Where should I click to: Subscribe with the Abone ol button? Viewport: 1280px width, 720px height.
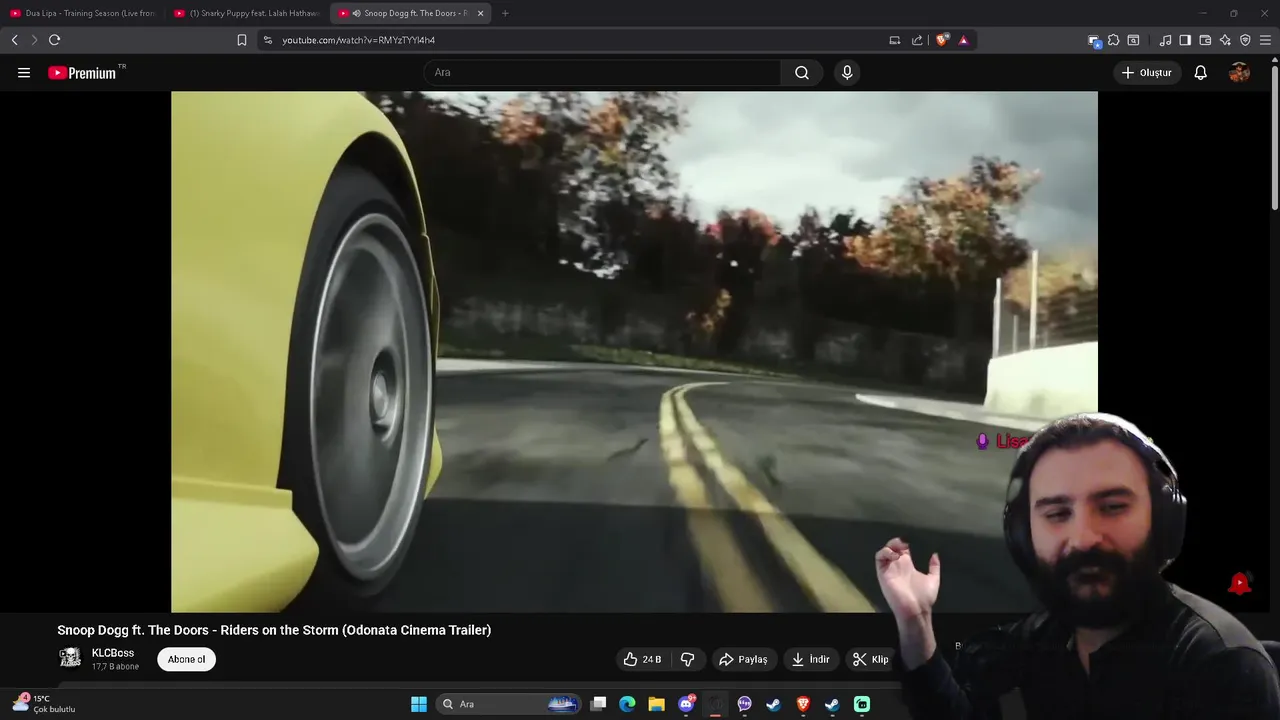pos(186,659)
